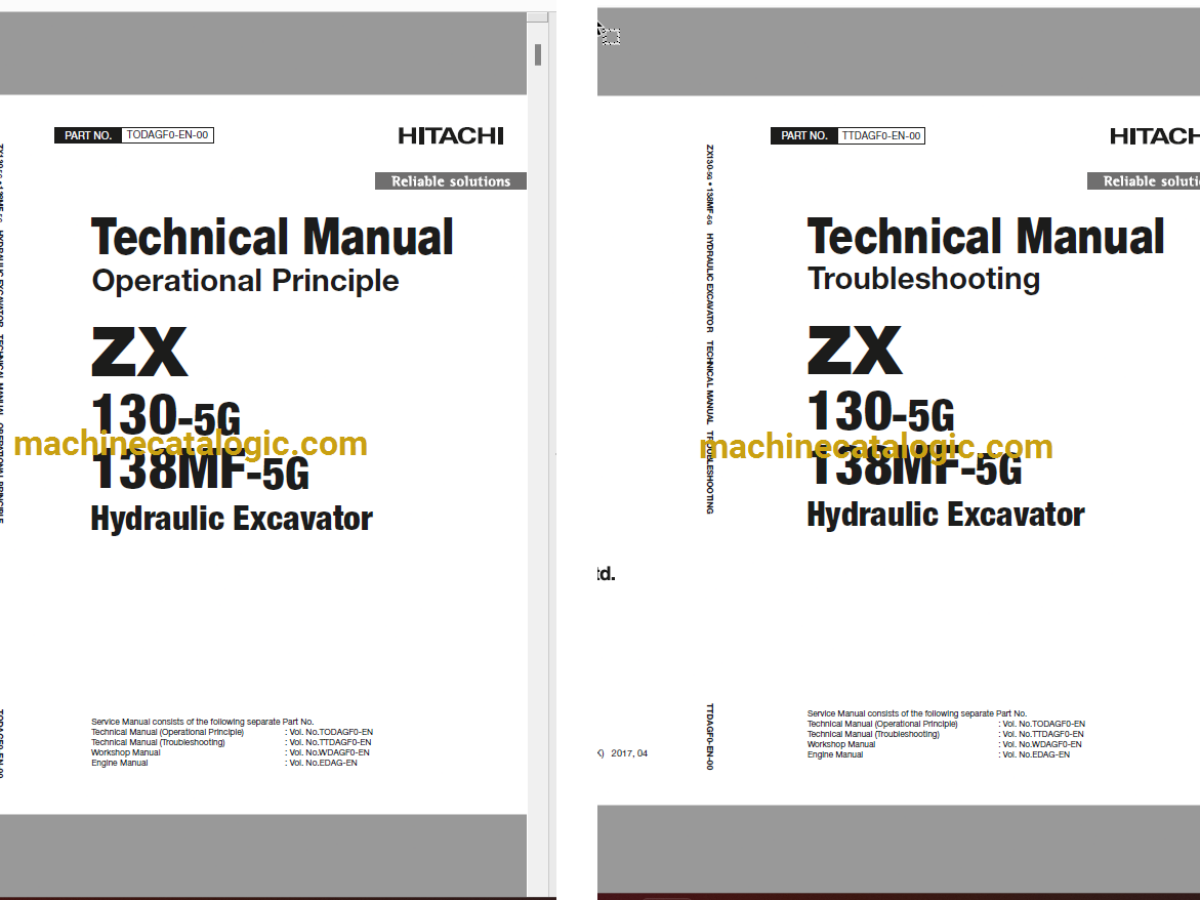Viewport: 1200px width, 900px height.
Task: Click the 2017, 04 date on right page
Action: click(629, 753)
